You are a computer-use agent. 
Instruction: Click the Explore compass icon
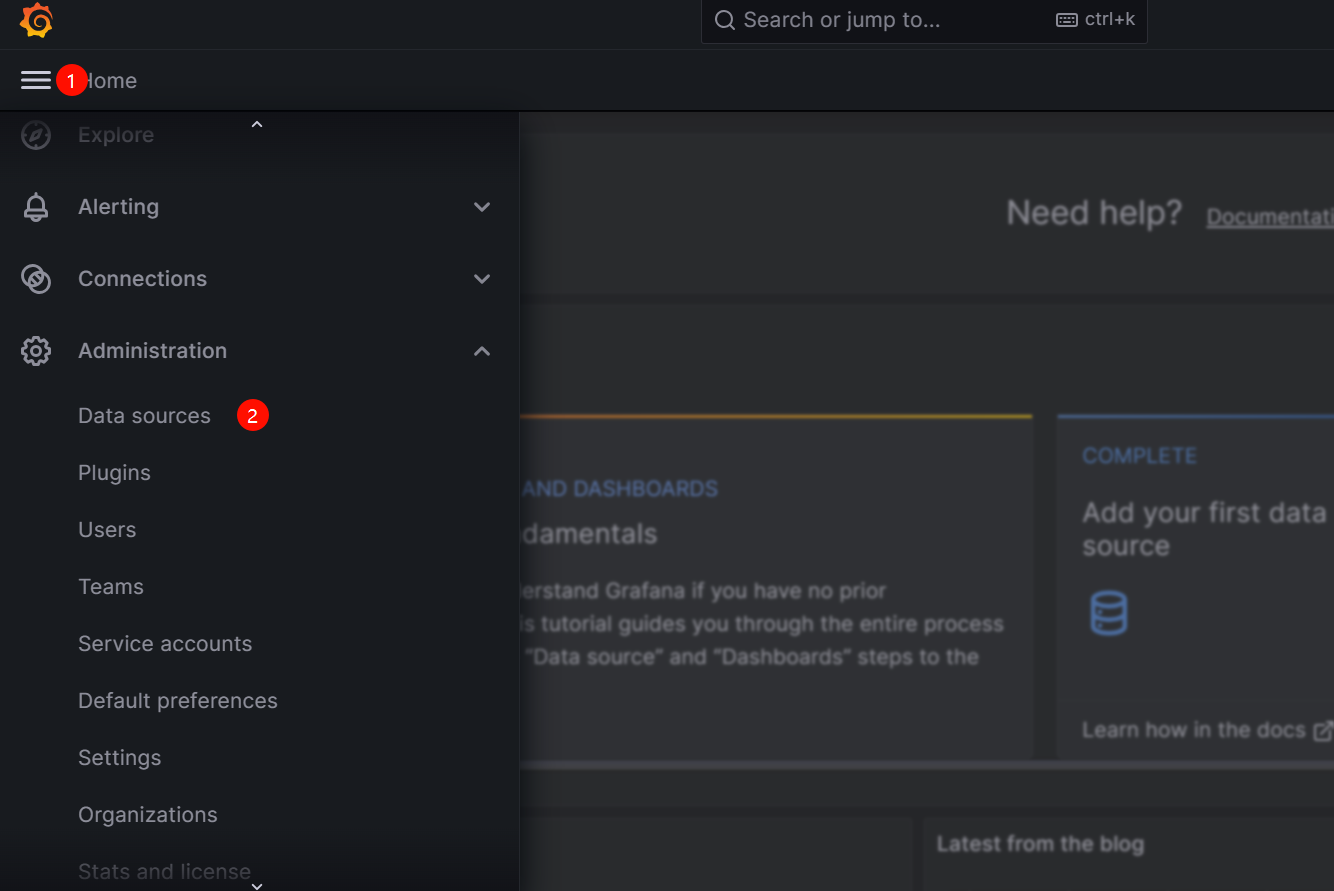tap(36, 135)
